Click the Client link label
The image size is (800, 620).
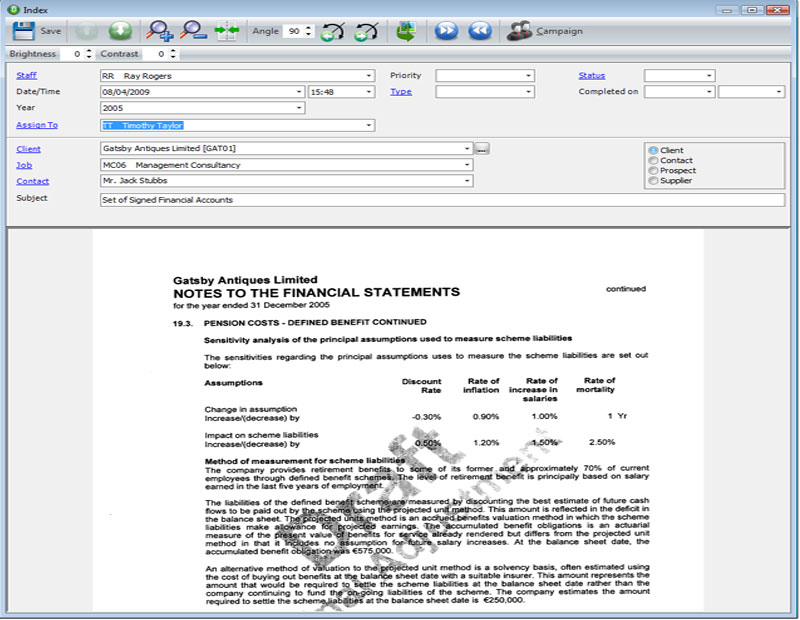tap(29, 149)
